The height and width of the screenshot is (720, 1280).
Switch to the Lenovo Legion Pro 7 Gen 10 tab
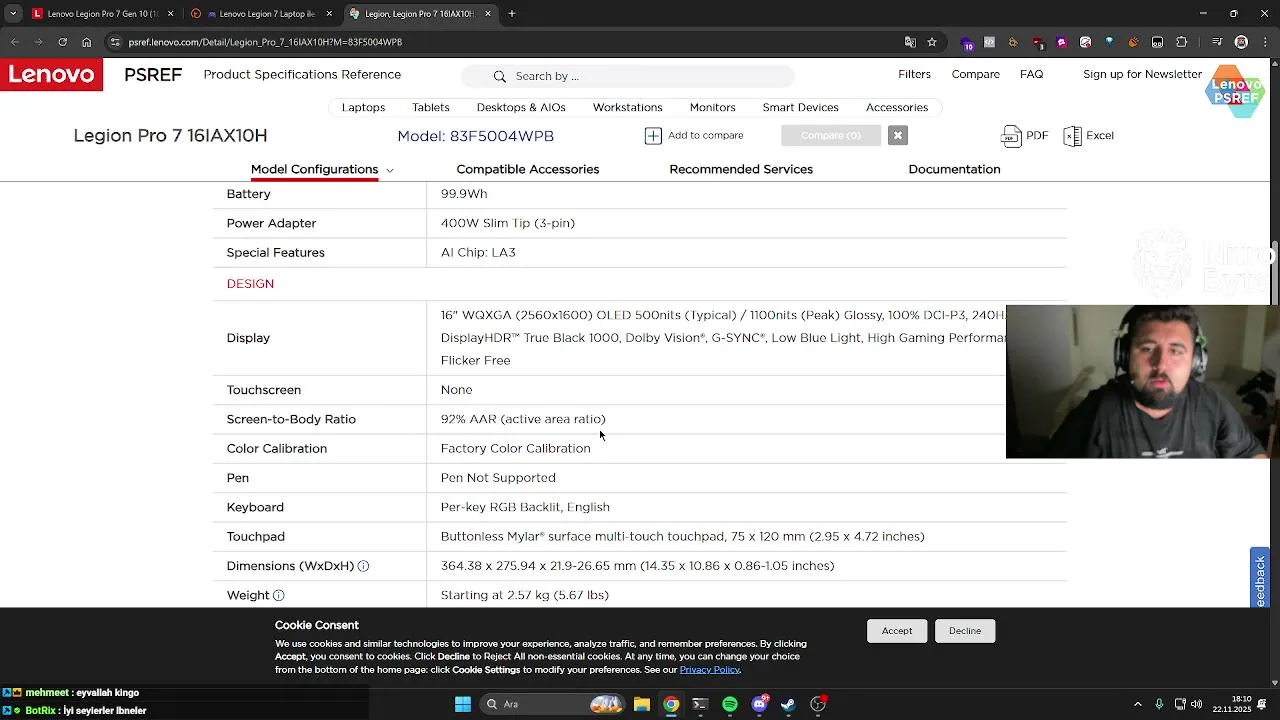(102, 14)
